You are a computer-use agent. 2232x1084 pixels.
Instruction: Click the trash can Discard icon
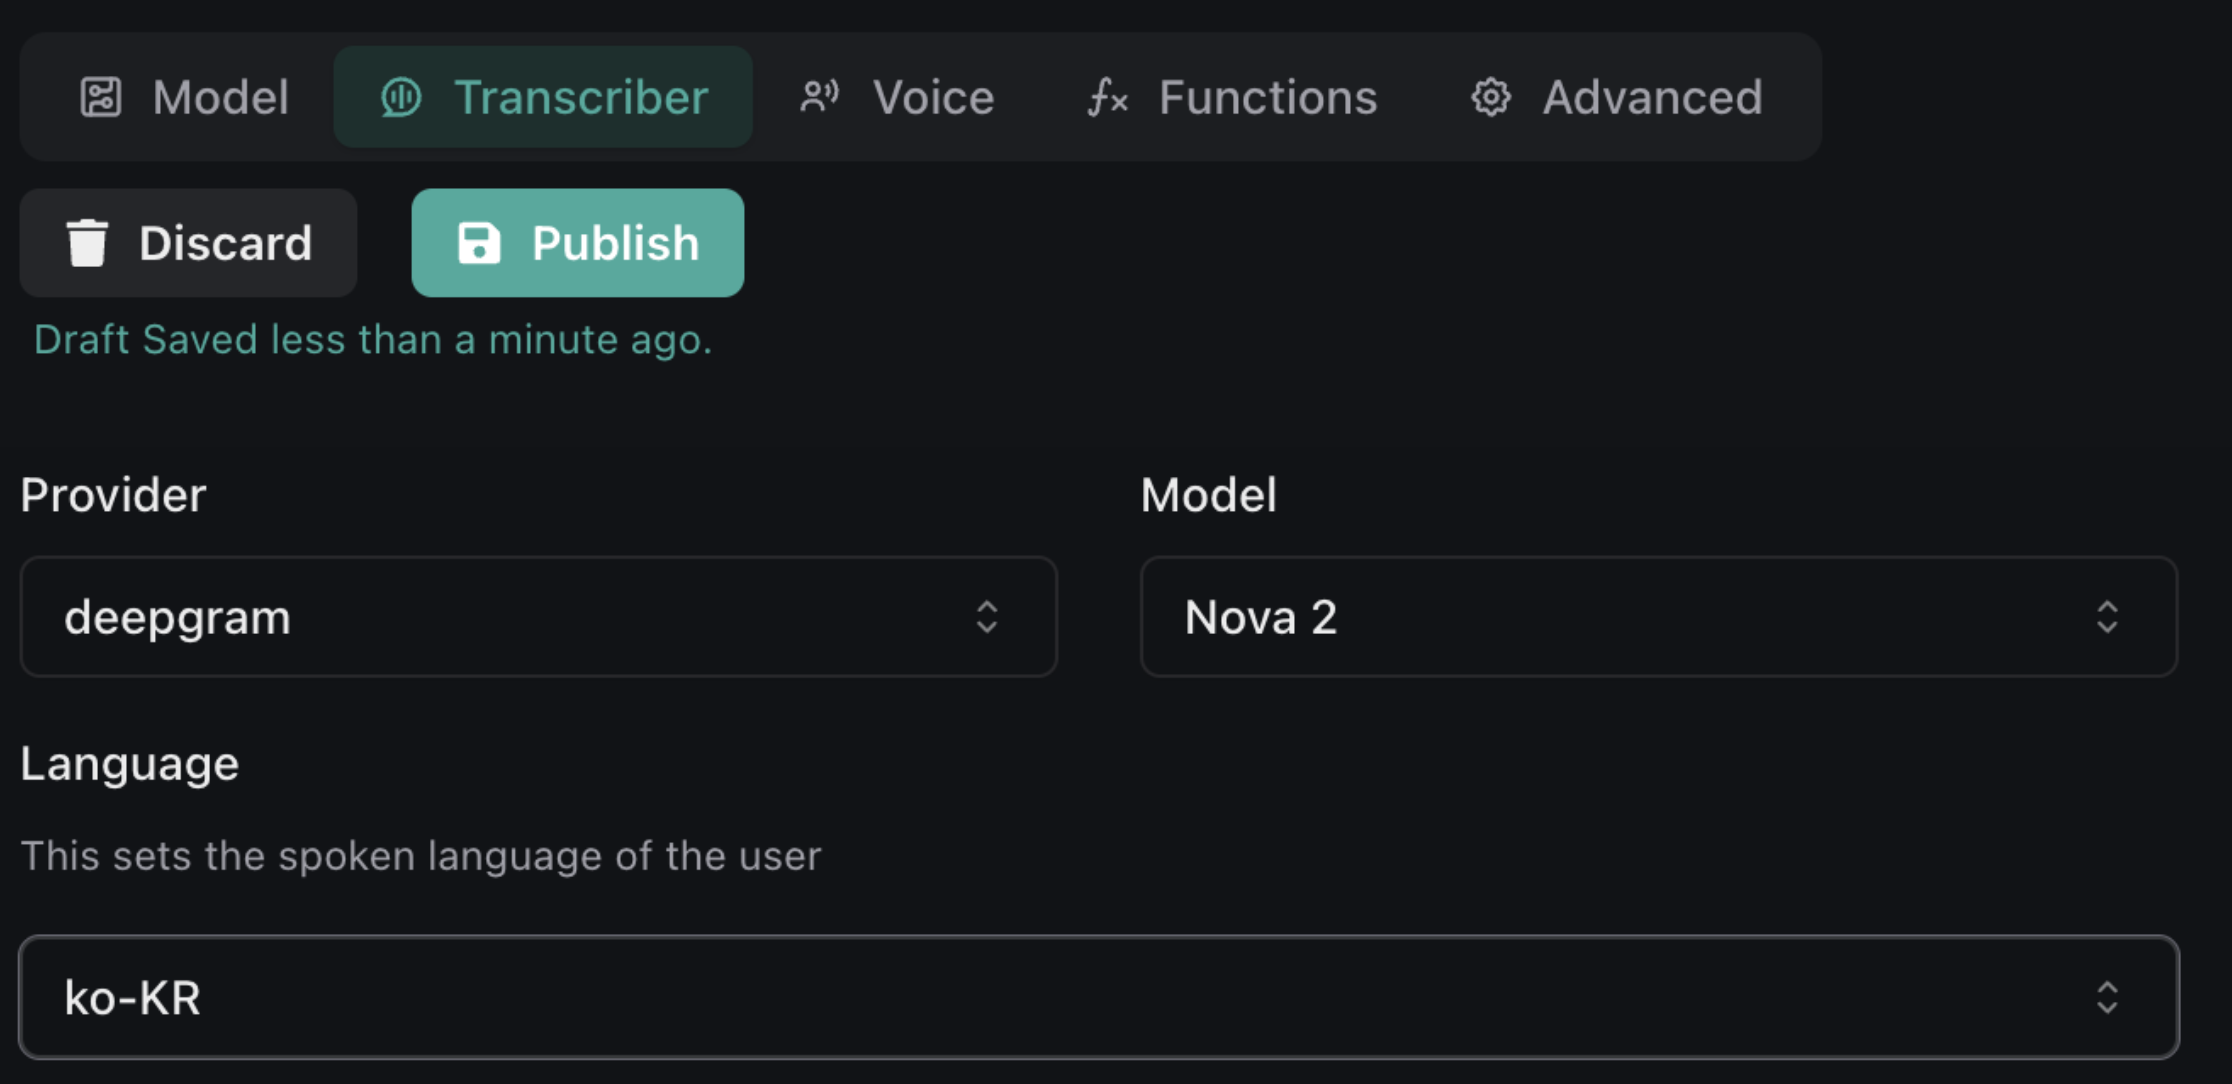(87, 243)
